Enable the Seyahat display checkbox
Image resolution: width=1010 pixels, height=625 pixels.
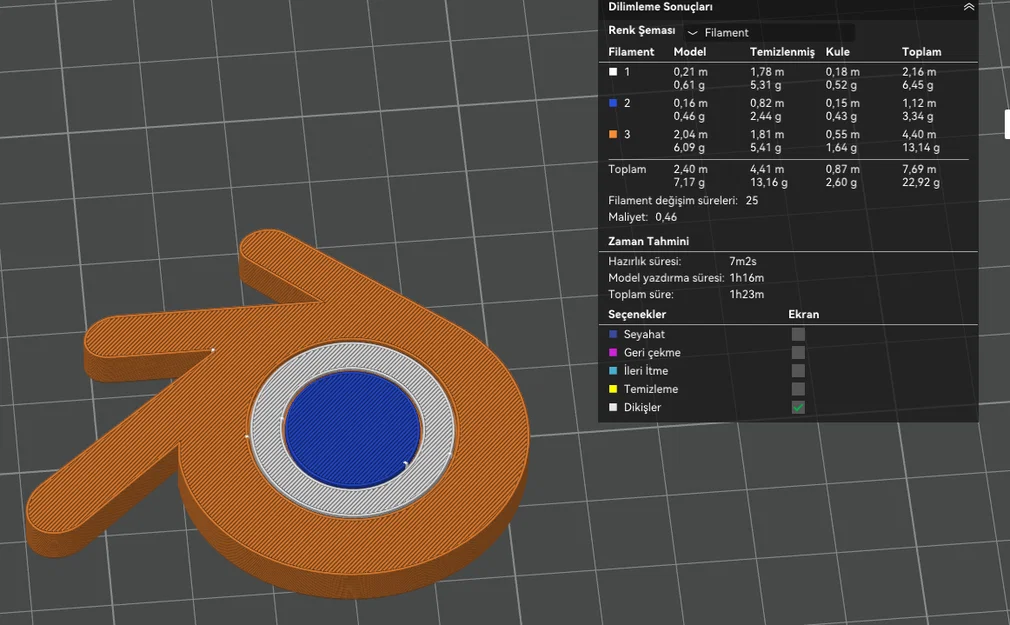coord(798,334)
